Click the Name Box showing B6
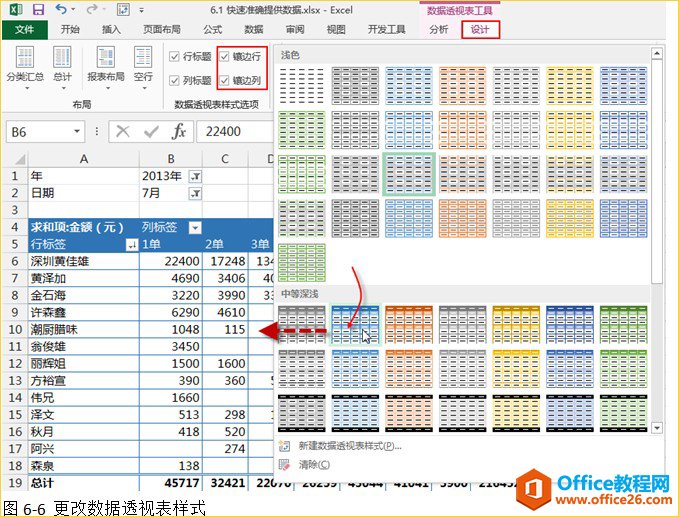Screen dimensions: 679x517 pos(45,131)
